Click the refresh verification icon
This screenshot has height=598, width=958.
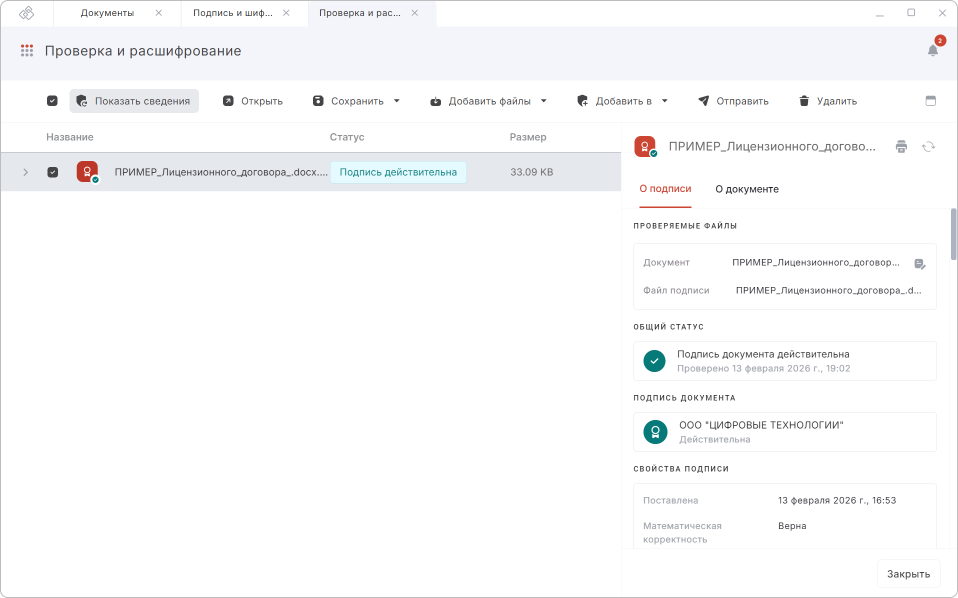click(x=928, y=147)
